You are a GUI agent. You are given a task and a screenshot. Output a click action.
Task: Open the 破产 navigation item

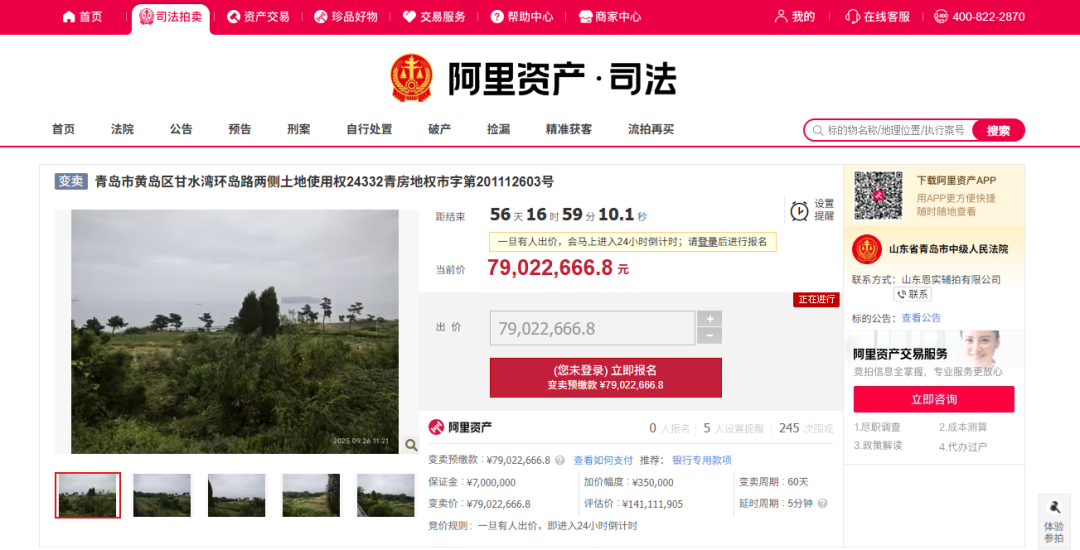tap(439, 129)
